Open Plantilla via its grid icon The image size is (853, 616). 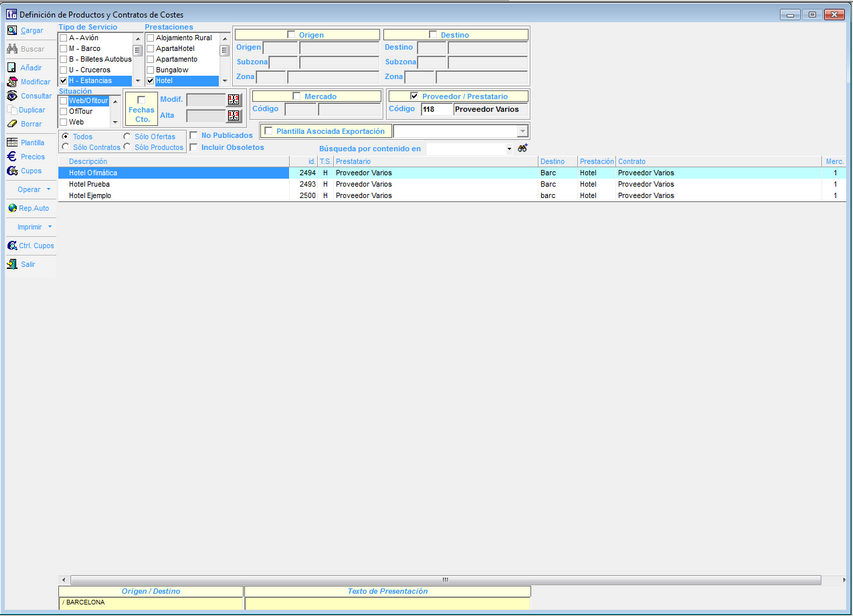12,143
